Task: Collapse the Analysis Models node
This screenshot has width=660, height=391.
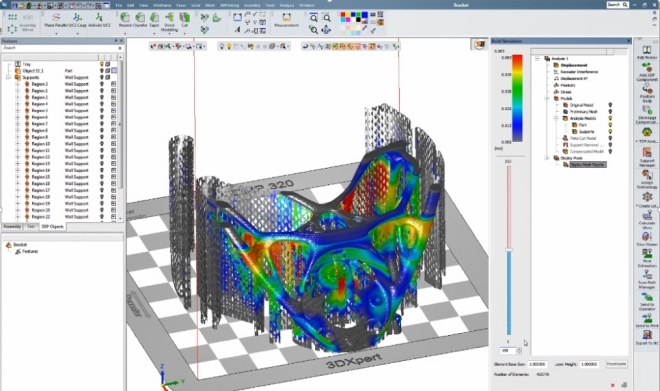Action: [x=556, y=119]
